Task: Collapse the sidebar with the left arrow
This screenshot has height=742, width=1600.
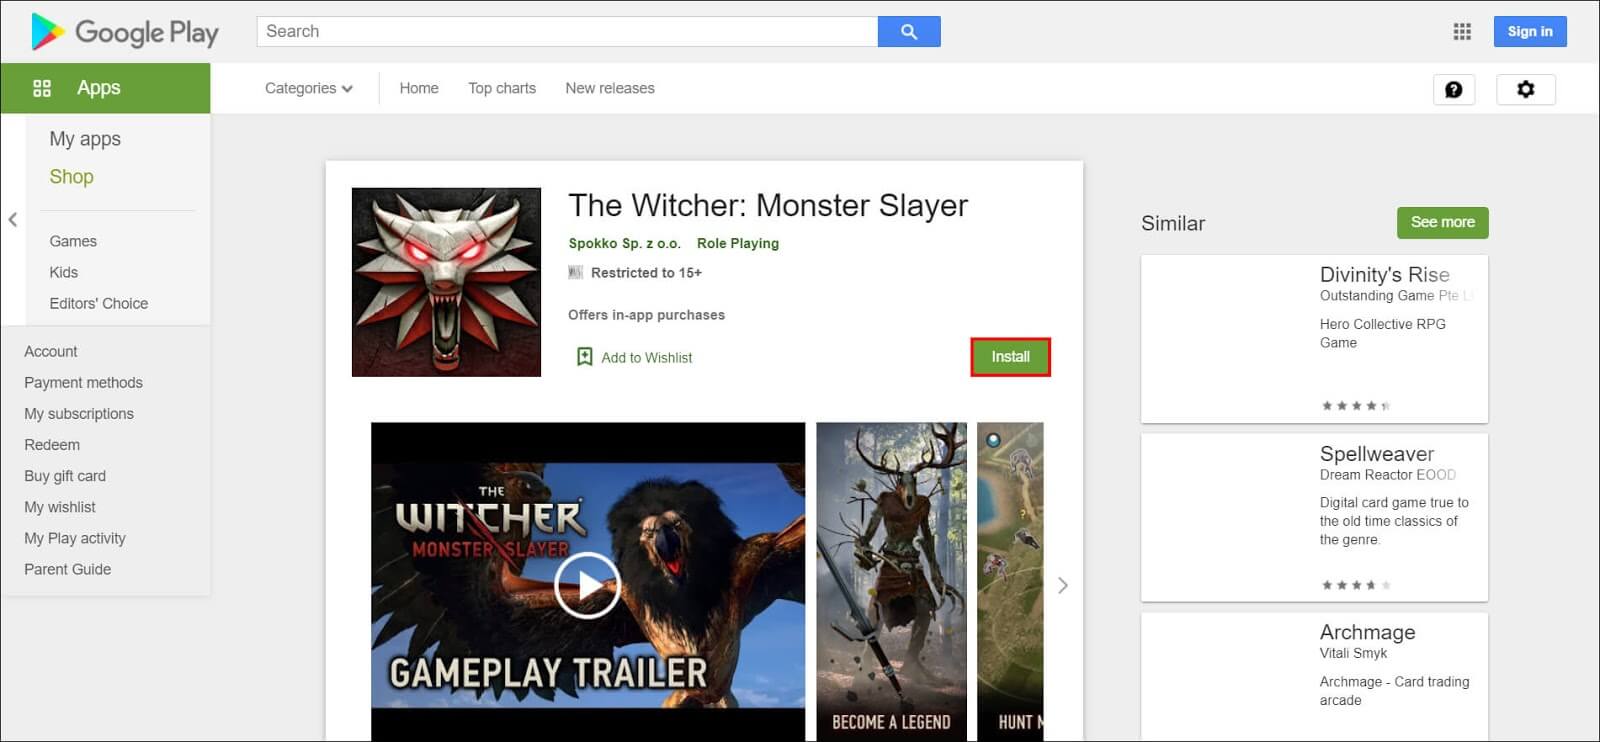Action: point(13,220)
